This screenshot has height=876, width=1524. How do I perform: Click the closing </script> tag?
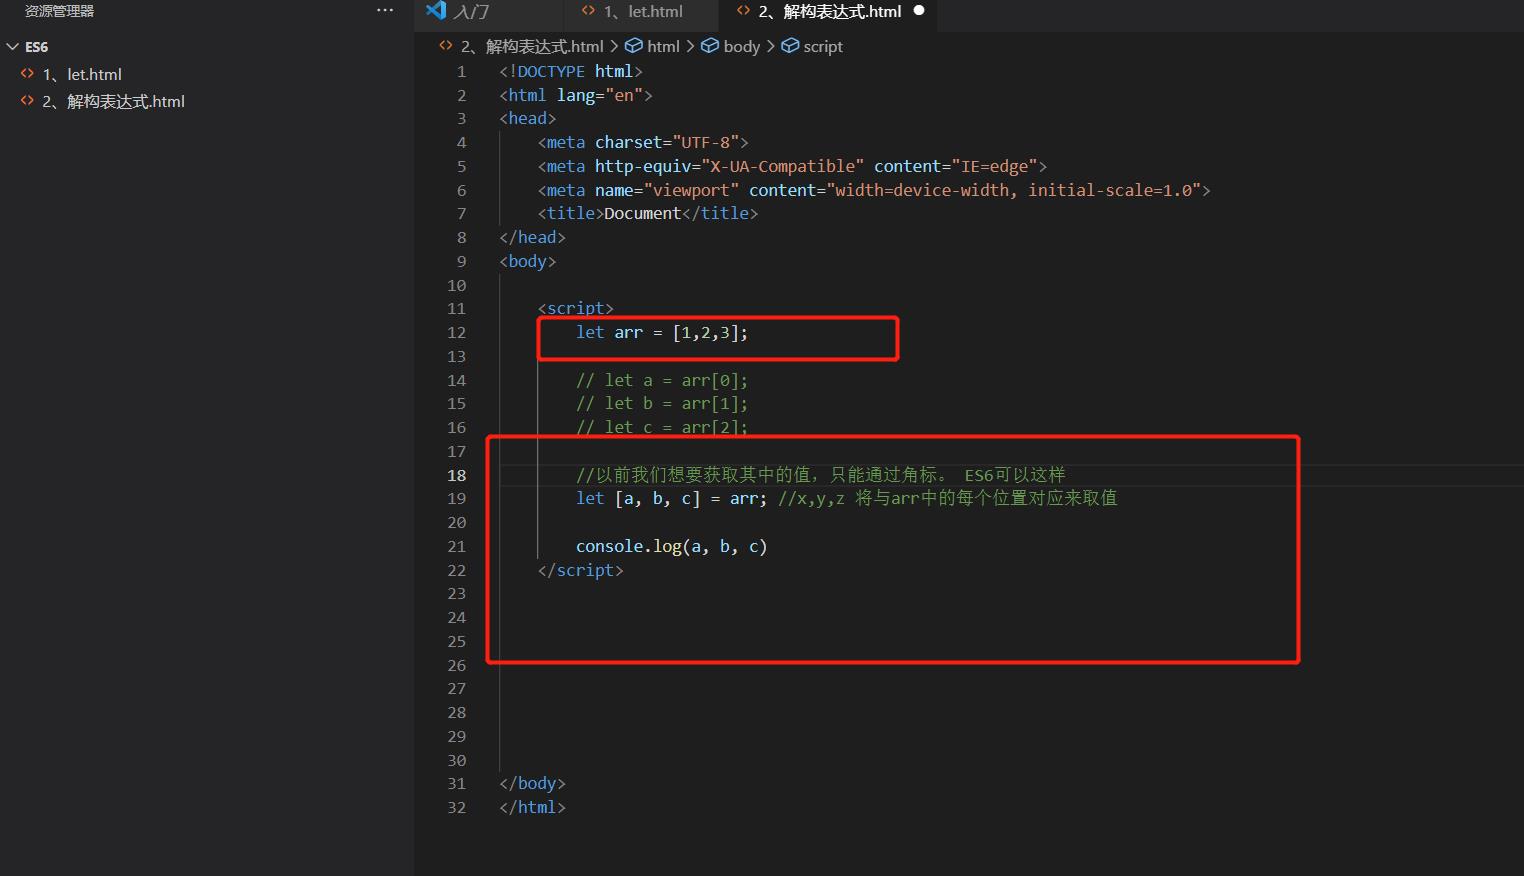(581, 570)
